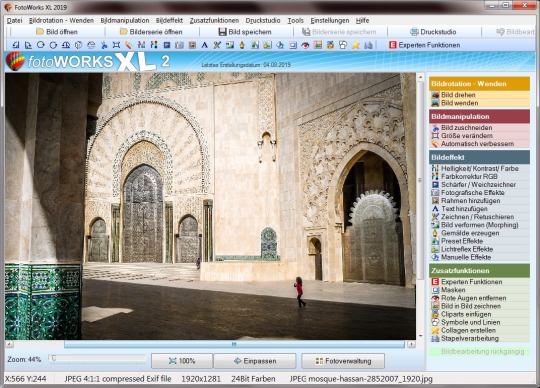Click the sharpen/blur icon in the toolbar
The height and width of the screenshot is (388, 540).
tap(167, 45)
